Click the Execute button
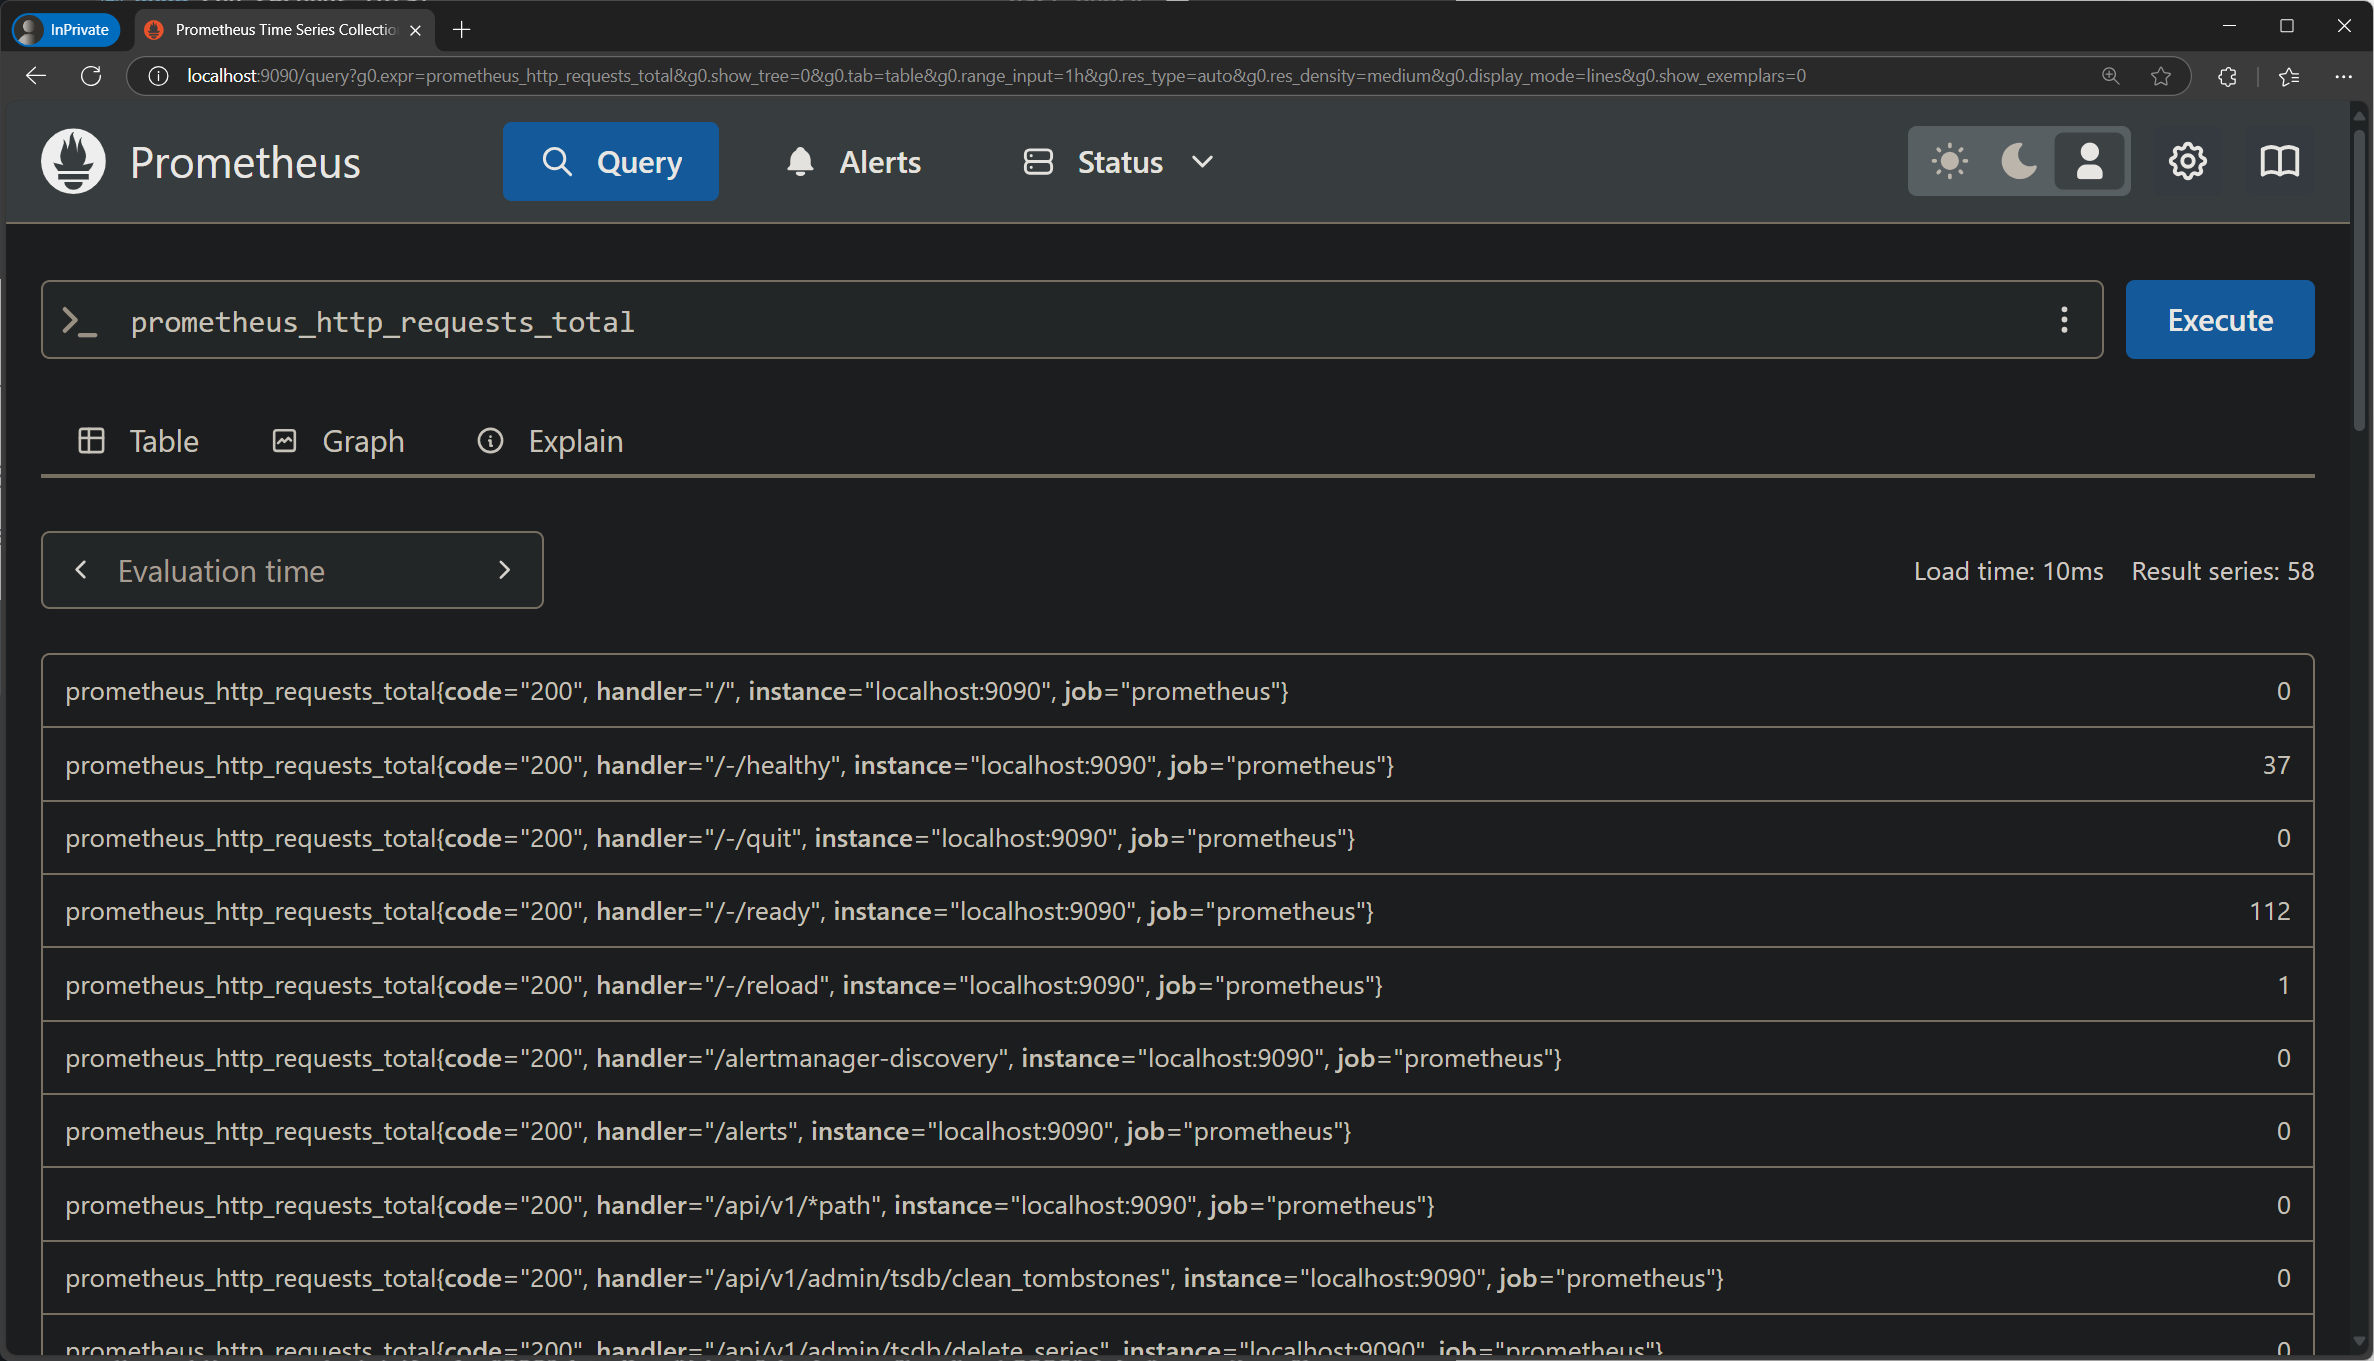The height and width of the screenshot is (1361, 2374). click(2220, 320)
